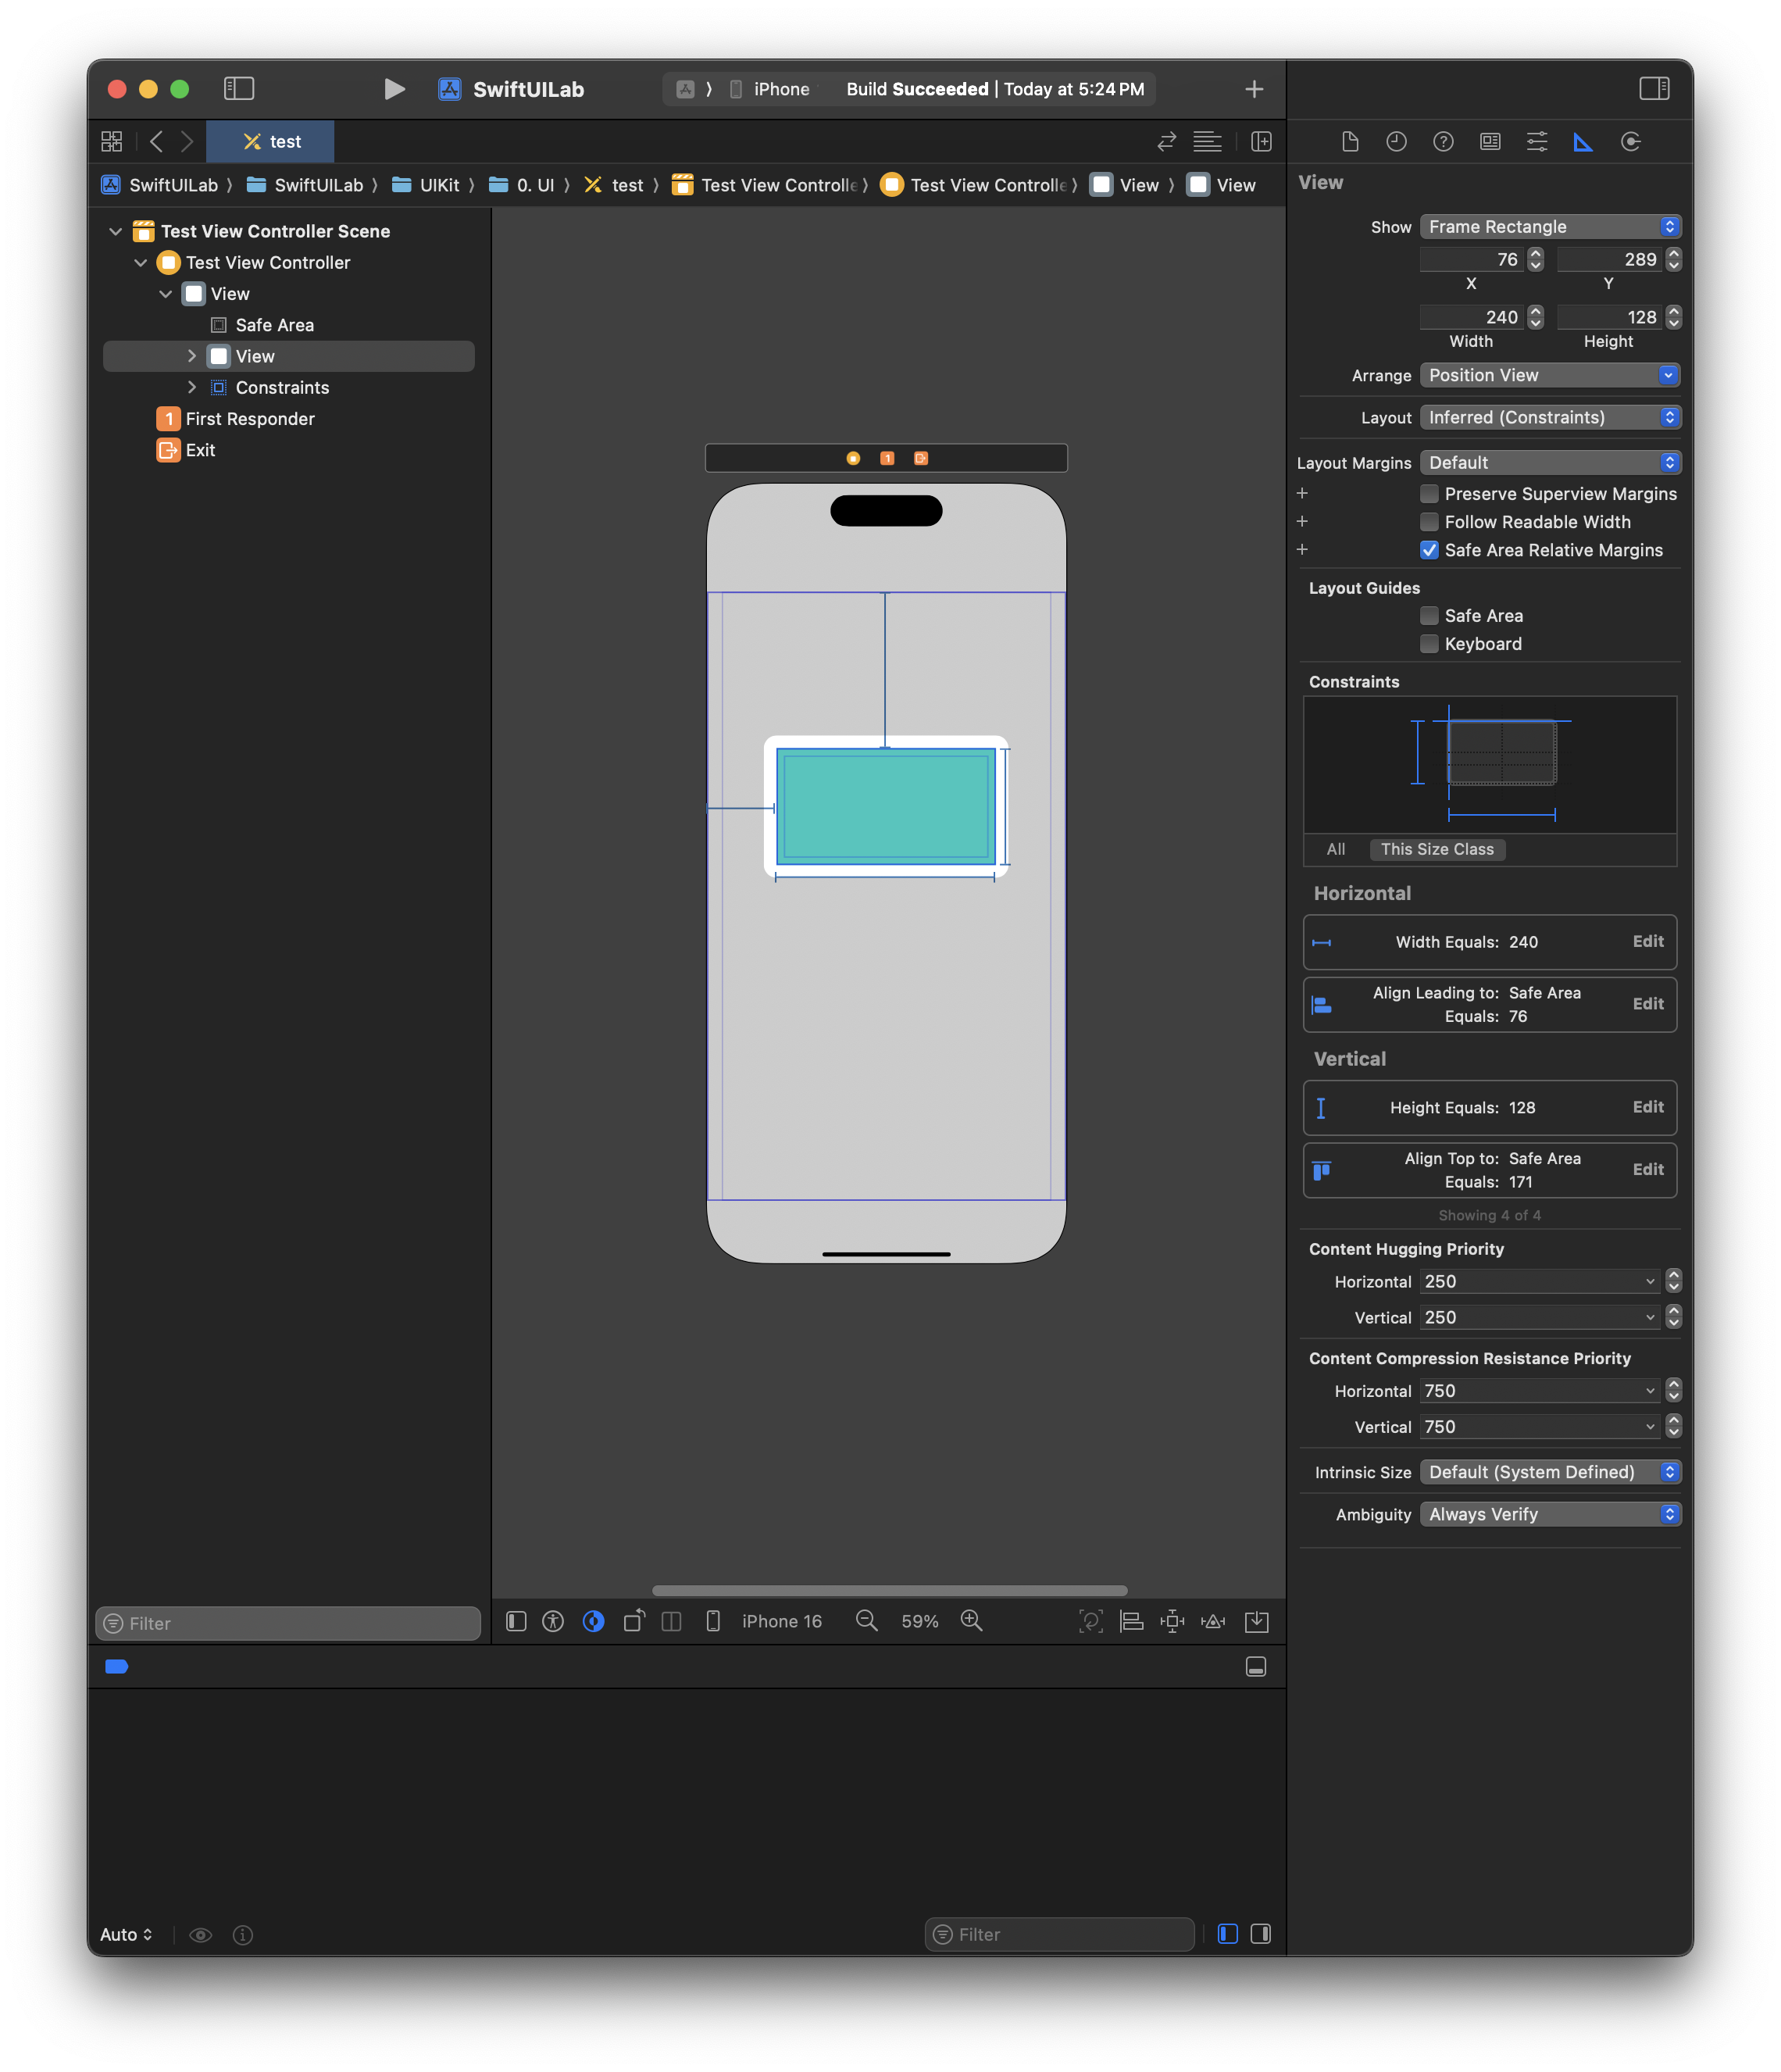
Task: Open the related items grid icon
Action: (112, 141)
